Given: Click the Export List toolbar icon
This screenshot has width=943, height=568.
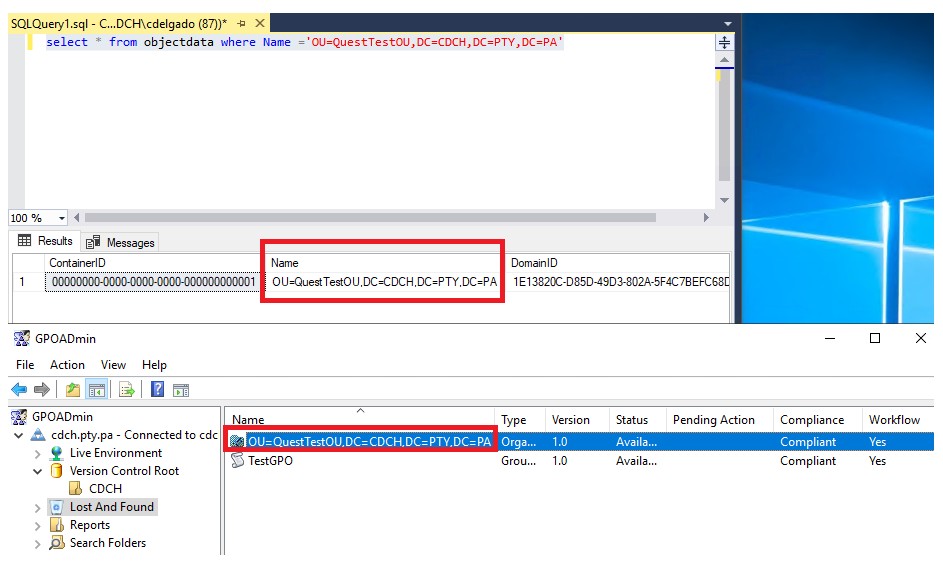Looking at the screenshot, I should 126,390.
